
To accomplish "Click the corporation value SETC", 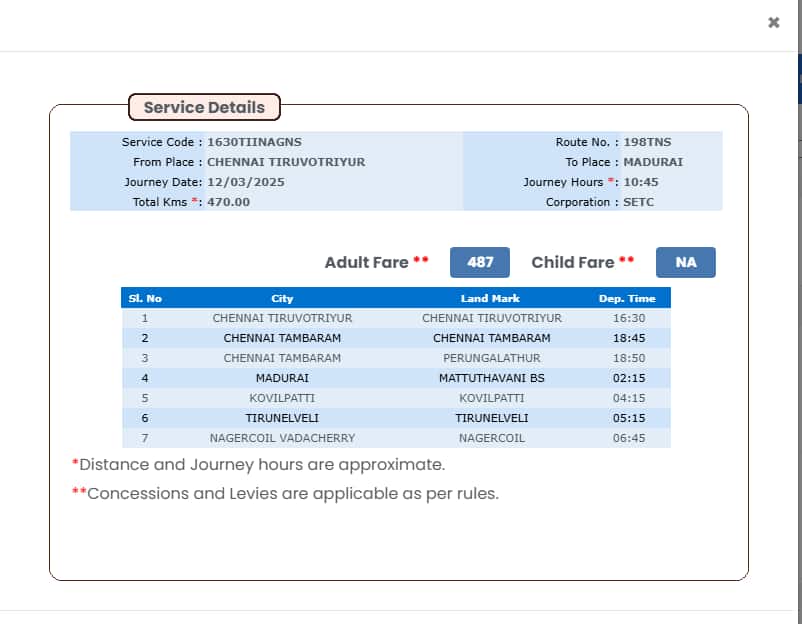I will point(641,202).
